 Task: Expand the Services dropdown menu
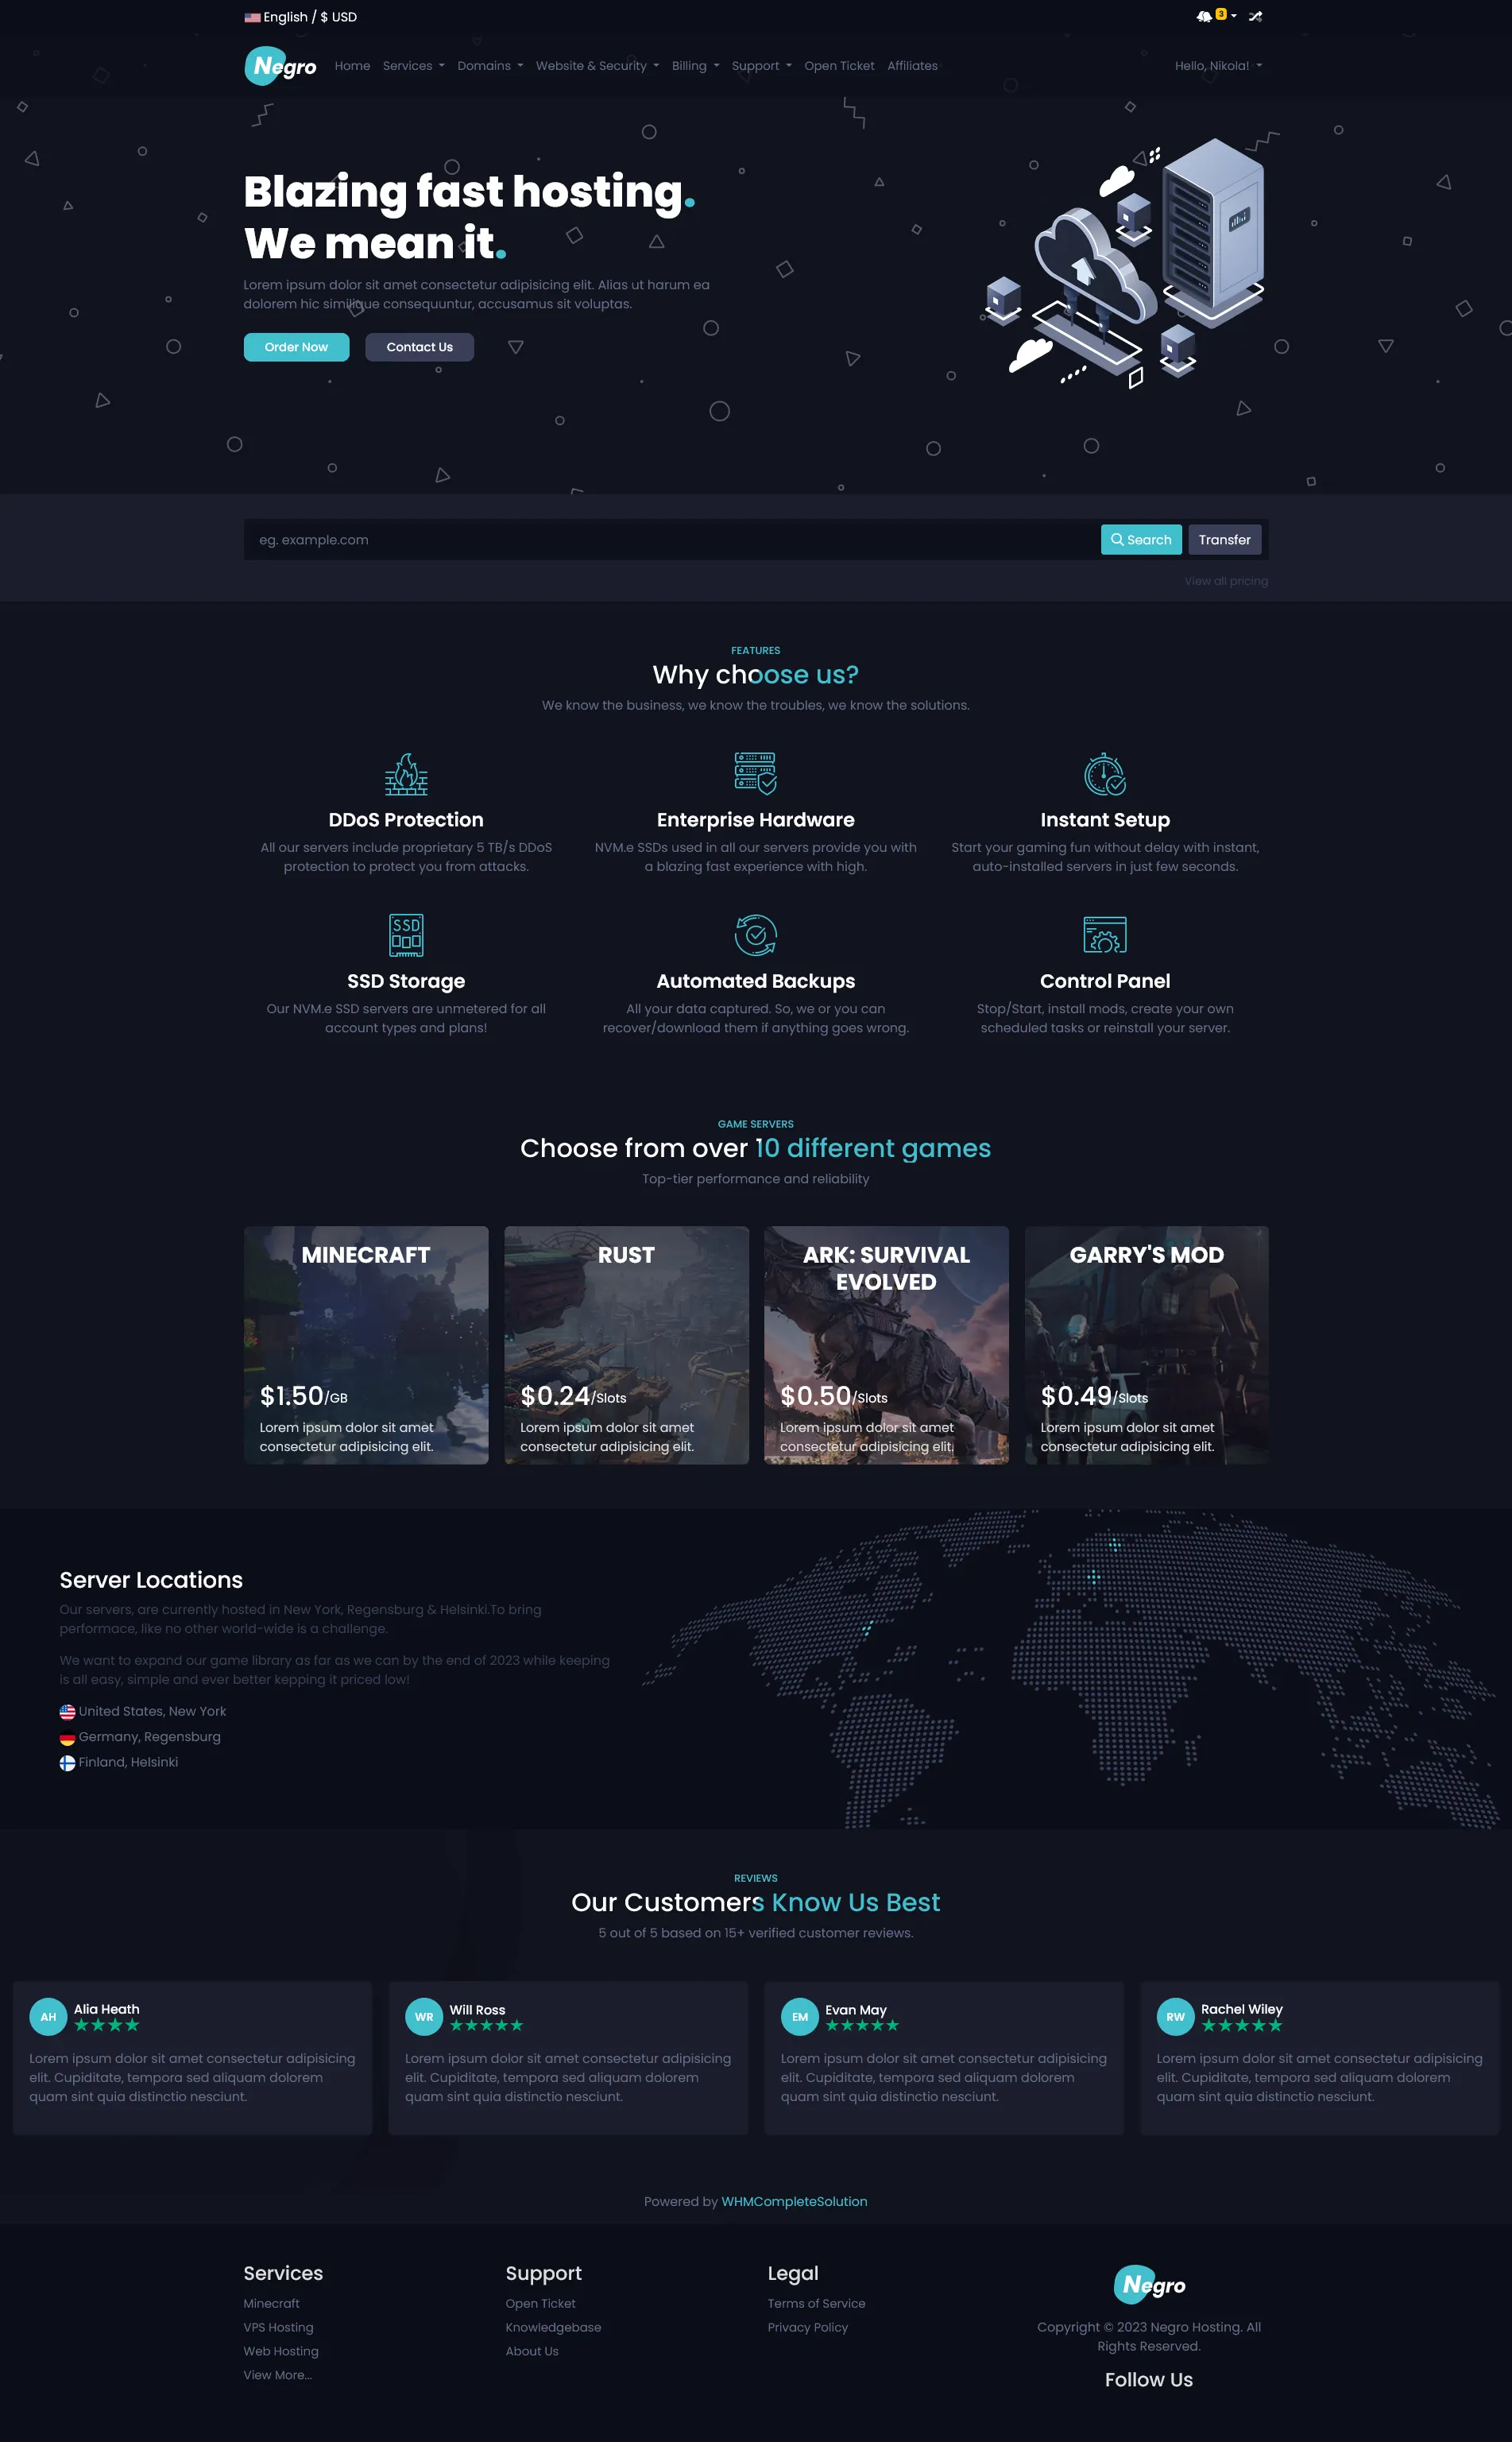413,66
